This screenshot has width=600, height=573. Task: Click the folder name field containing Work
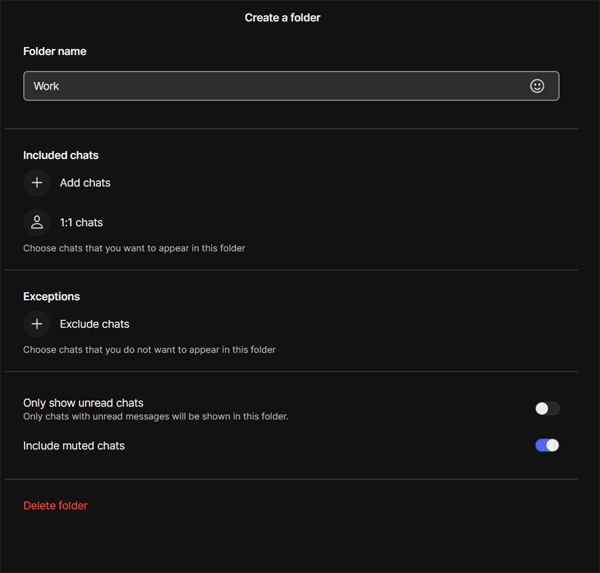270,86
